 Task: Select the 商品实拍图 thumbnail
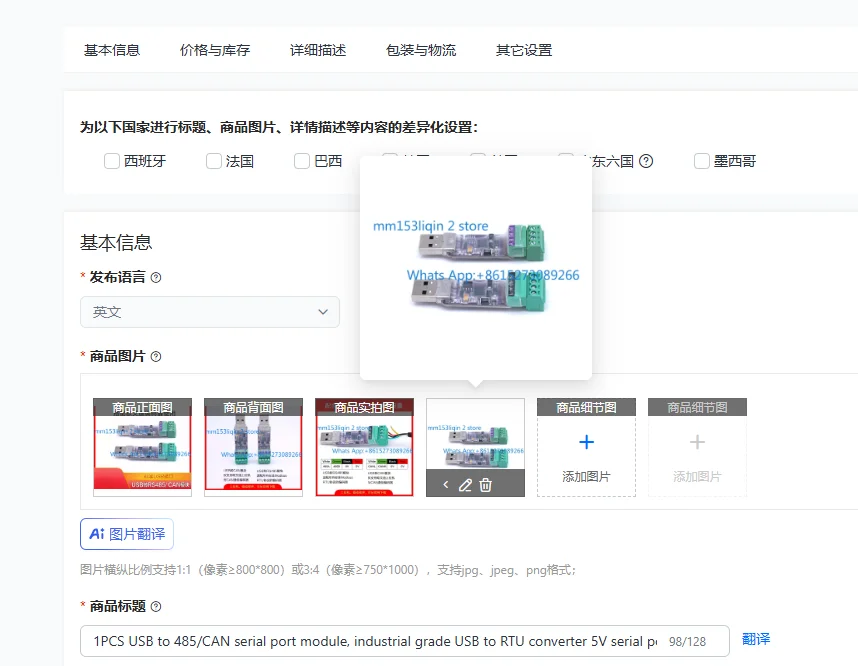364,447
